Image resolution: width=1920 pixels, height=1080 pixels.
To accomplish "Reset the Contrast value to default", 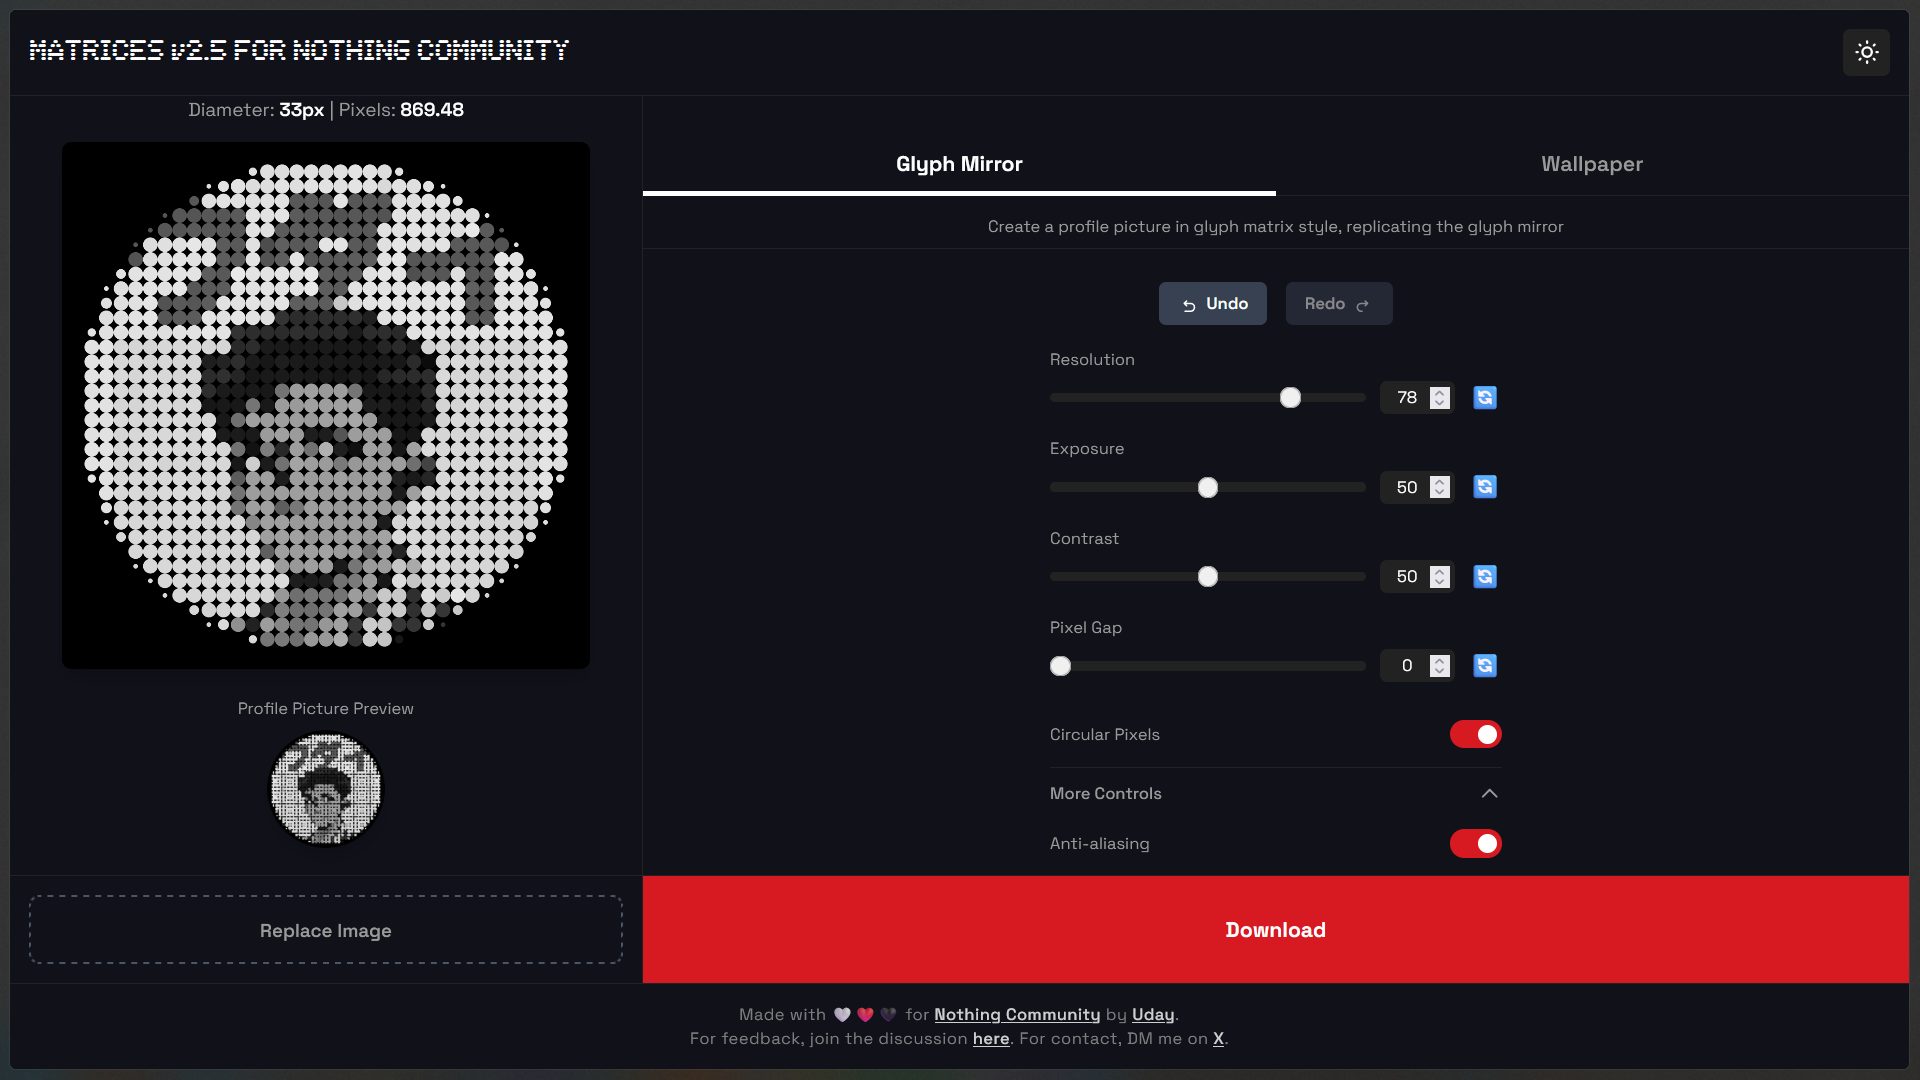I will (x=1484, y=577).
